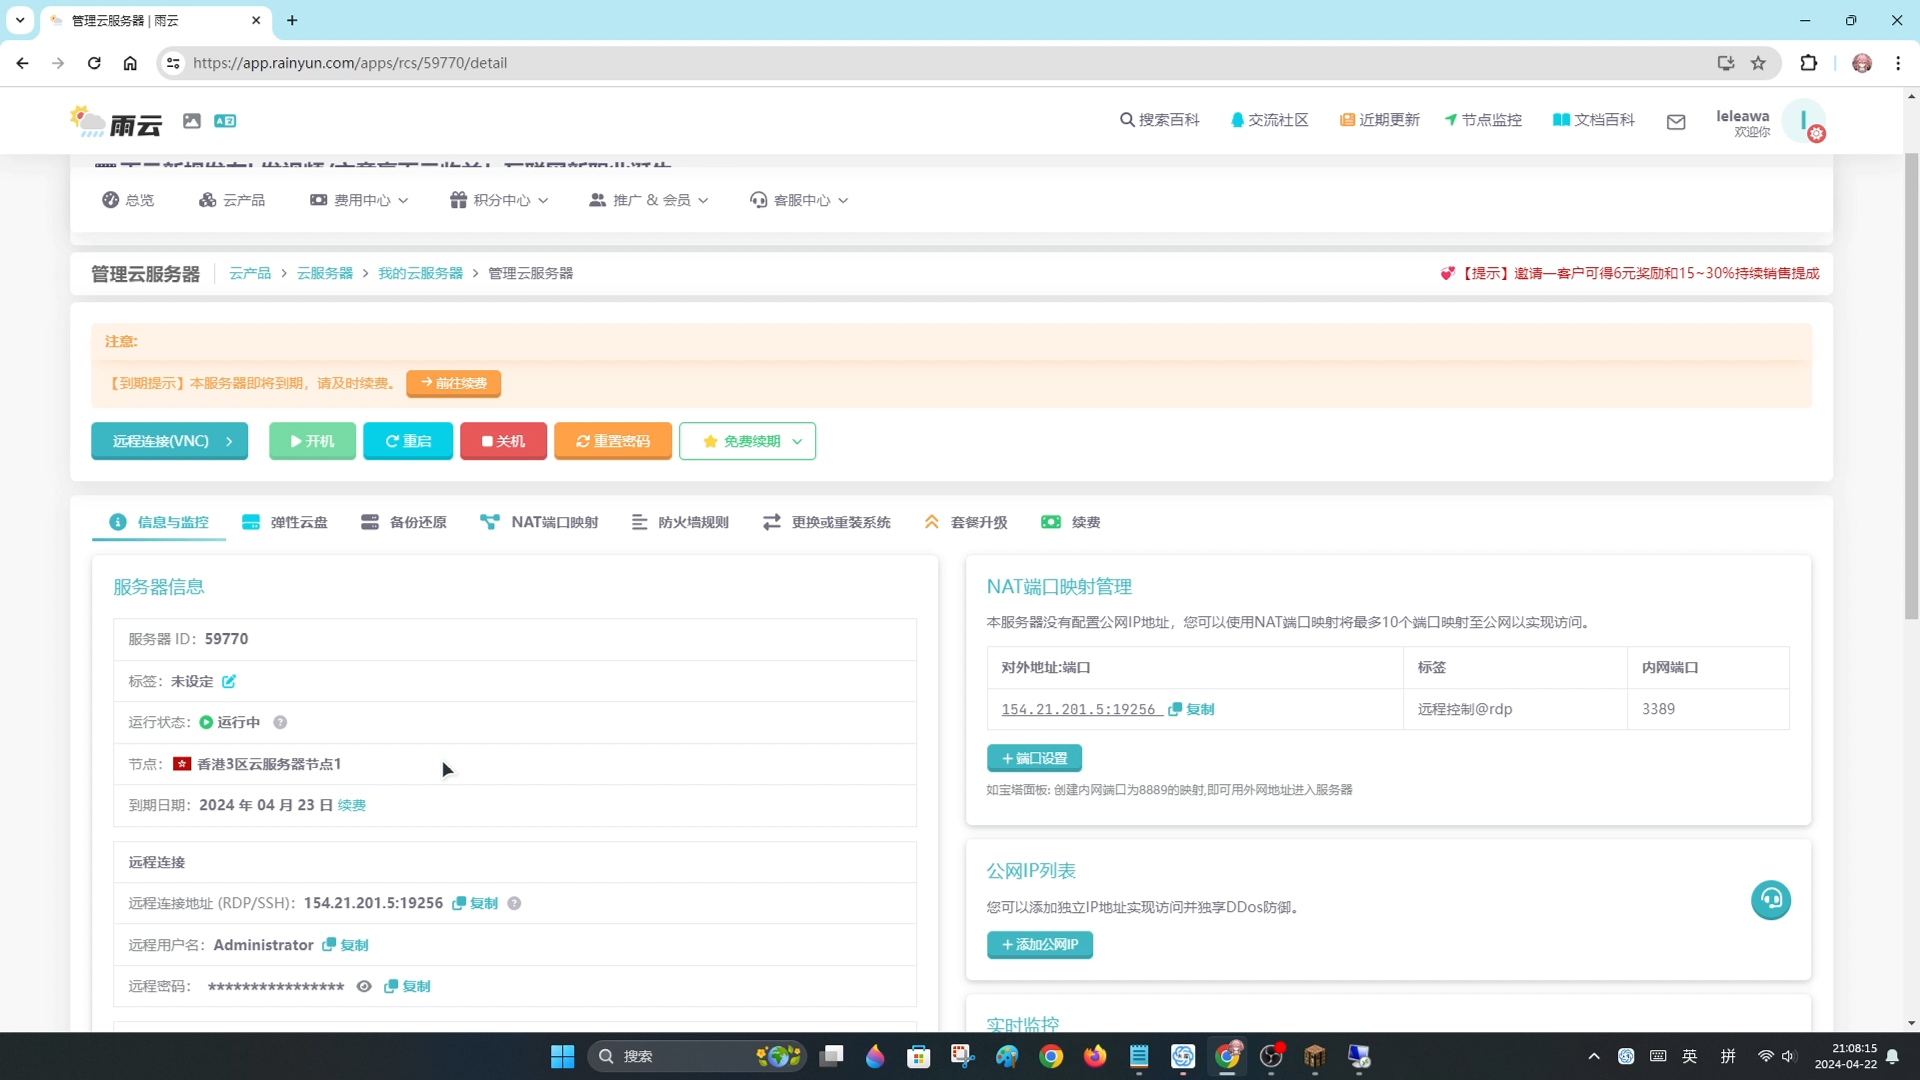Expand the 积分中心 dropdown menu
The image size is (1920, 1080).
point(499,200)
